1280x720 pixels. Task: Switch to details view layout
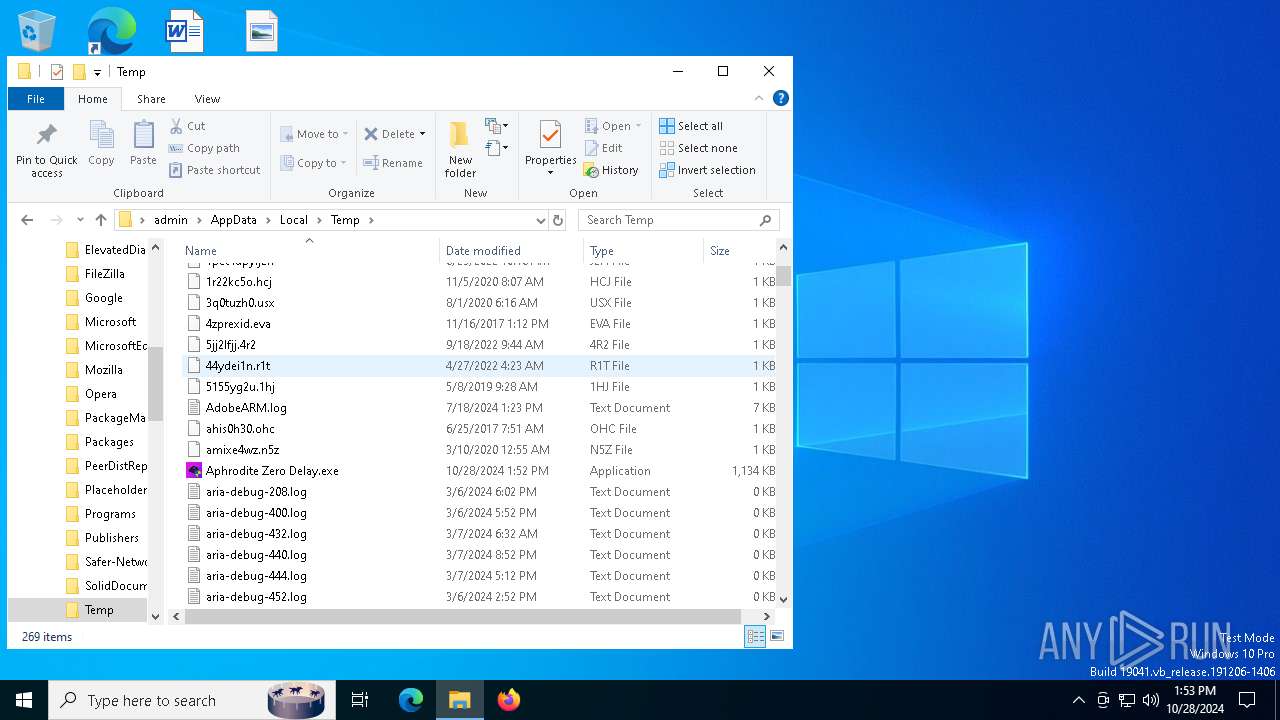pyautogui.click(x=756, y=636)
